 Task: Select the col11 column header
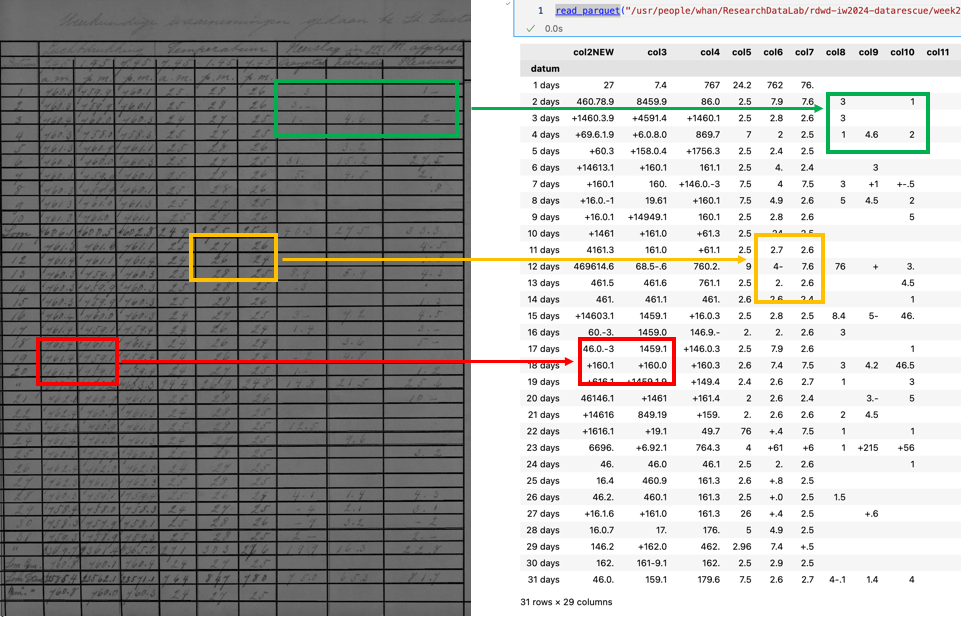tap(937, 52)
